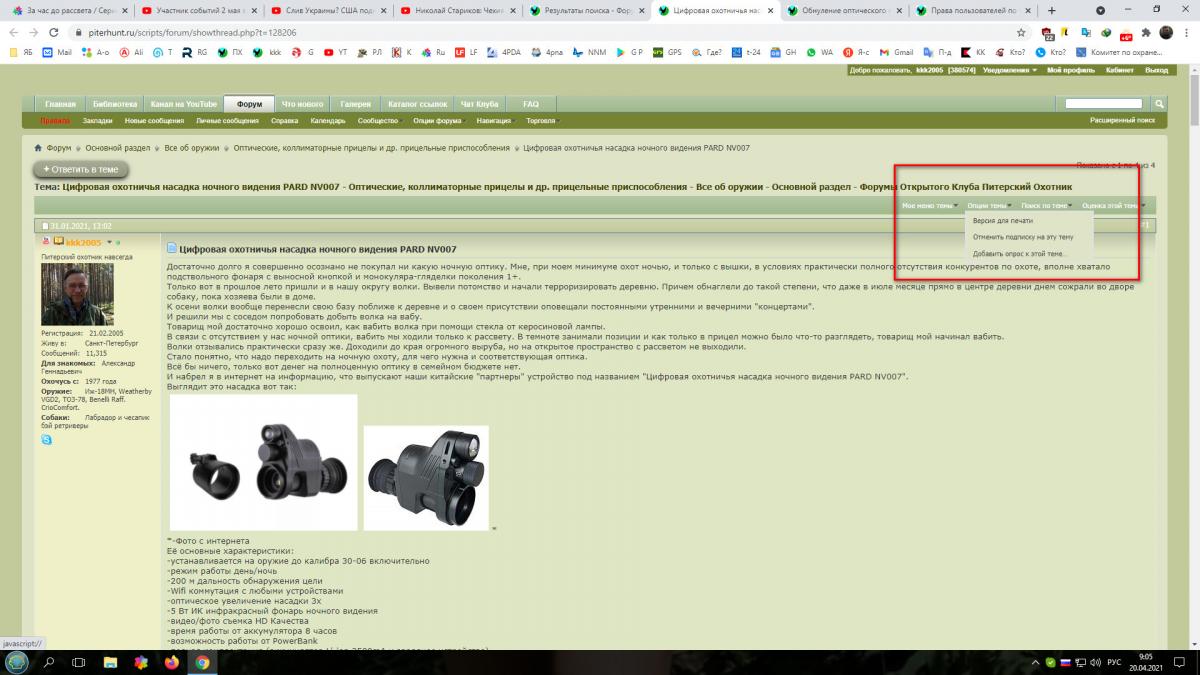Screen dimensions: 1200x675
Task: Click kkk2005's avatar photo
Action: [x=77, y=294]
